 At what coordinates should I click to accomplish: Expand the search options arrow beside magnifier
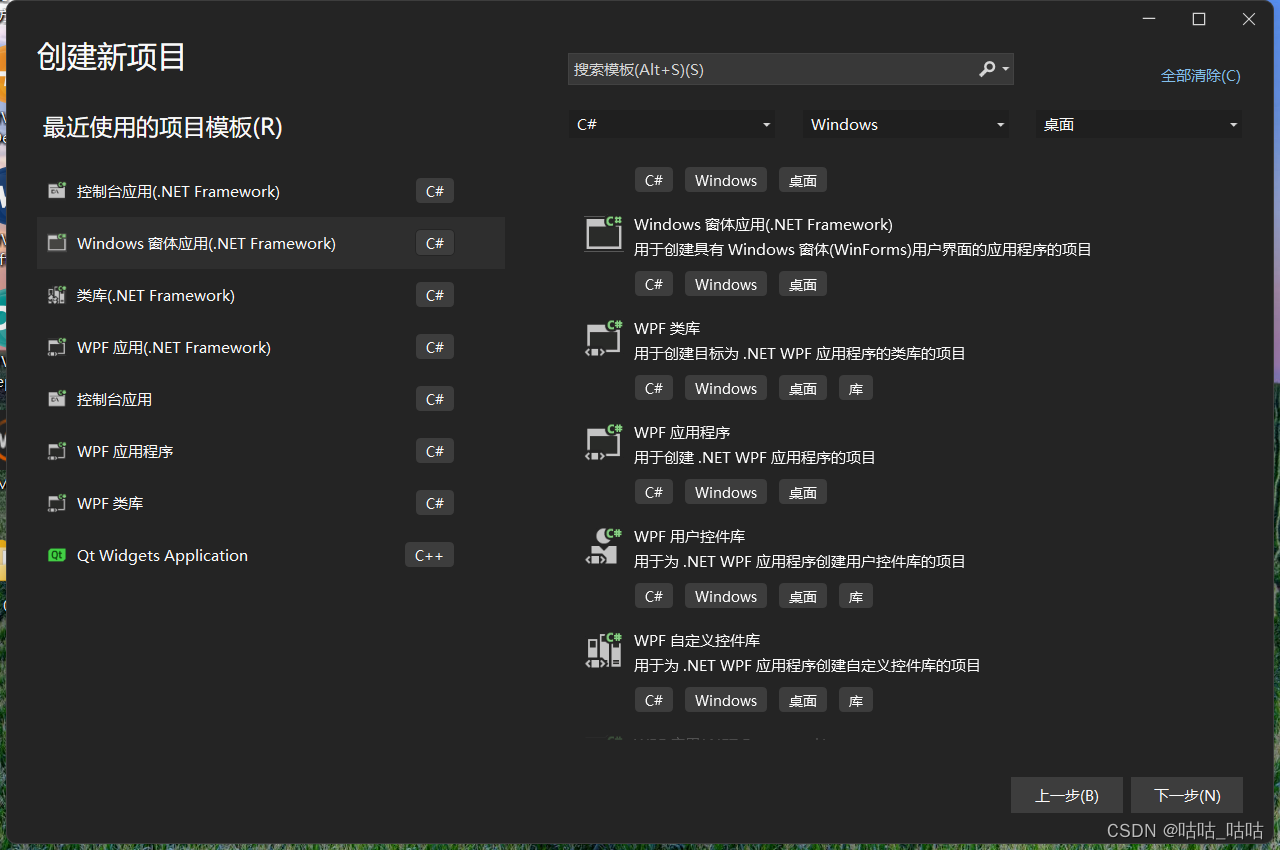pos(1005,69)
